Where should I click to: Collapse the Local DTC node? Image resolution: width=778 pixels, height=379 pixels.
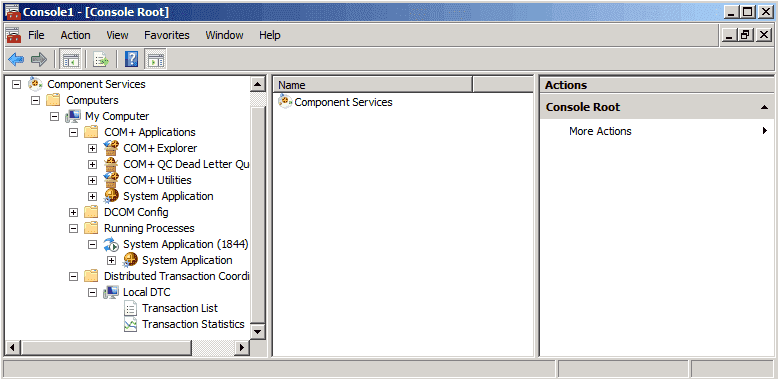pyautogui.click(x=92, y=292)
